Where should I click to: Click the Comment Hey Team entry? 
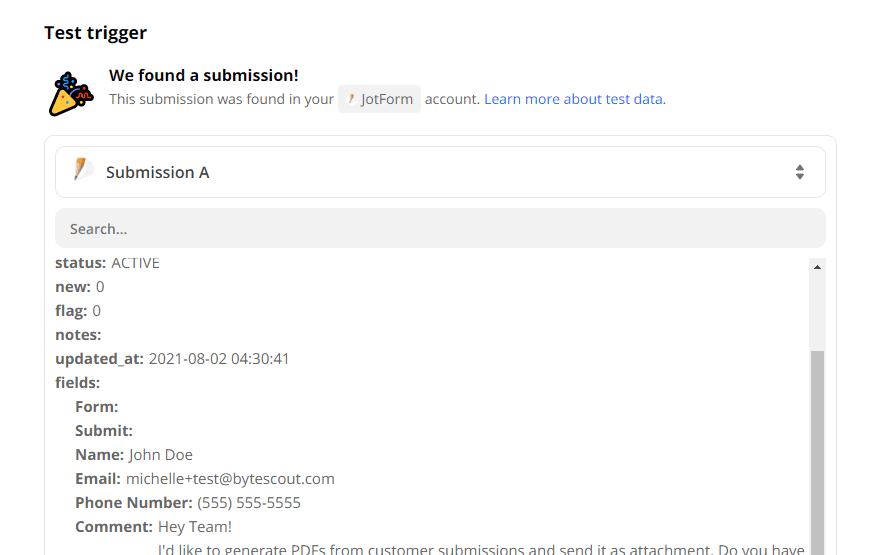coord(153,527)
